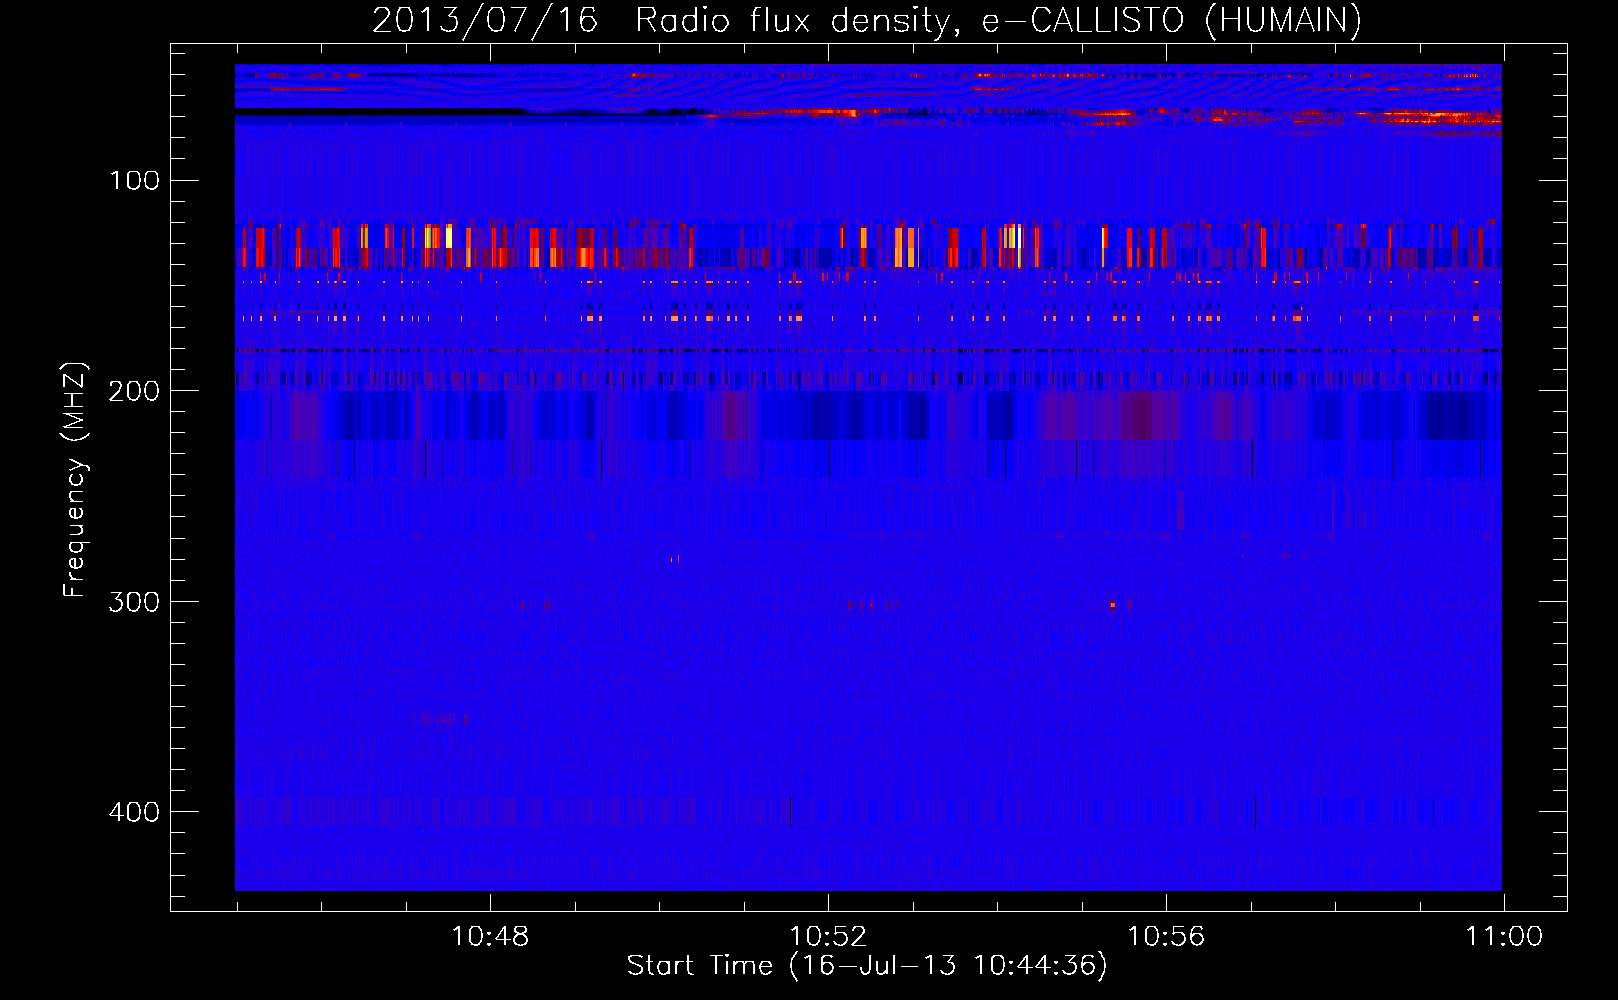Click the 10:48 time tick label

pyautogui.click(x=490, y=936)
